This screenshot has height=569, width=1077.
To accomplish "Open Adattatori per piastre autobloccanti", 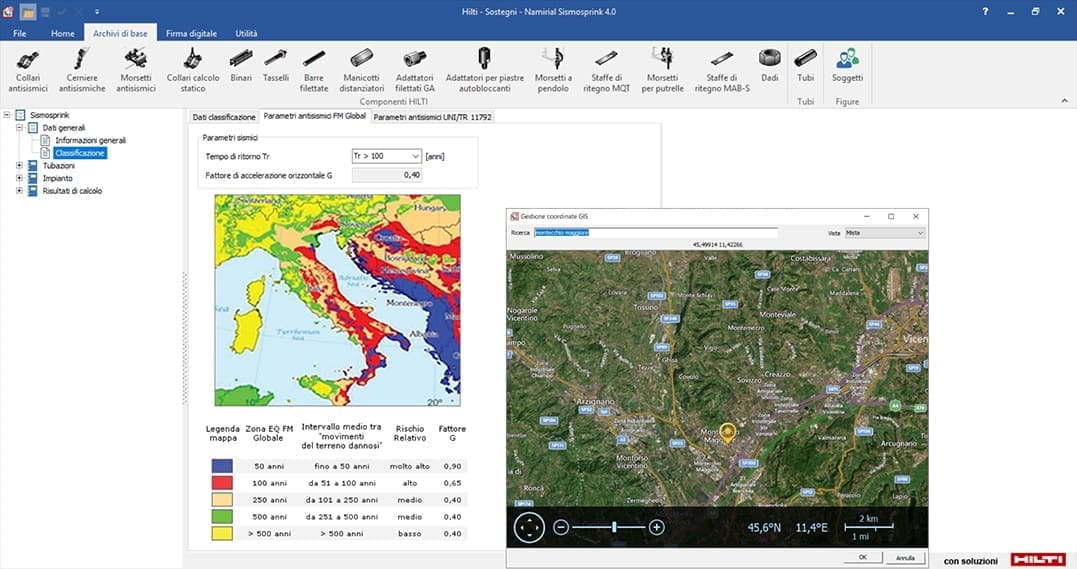I will (484, 69).
